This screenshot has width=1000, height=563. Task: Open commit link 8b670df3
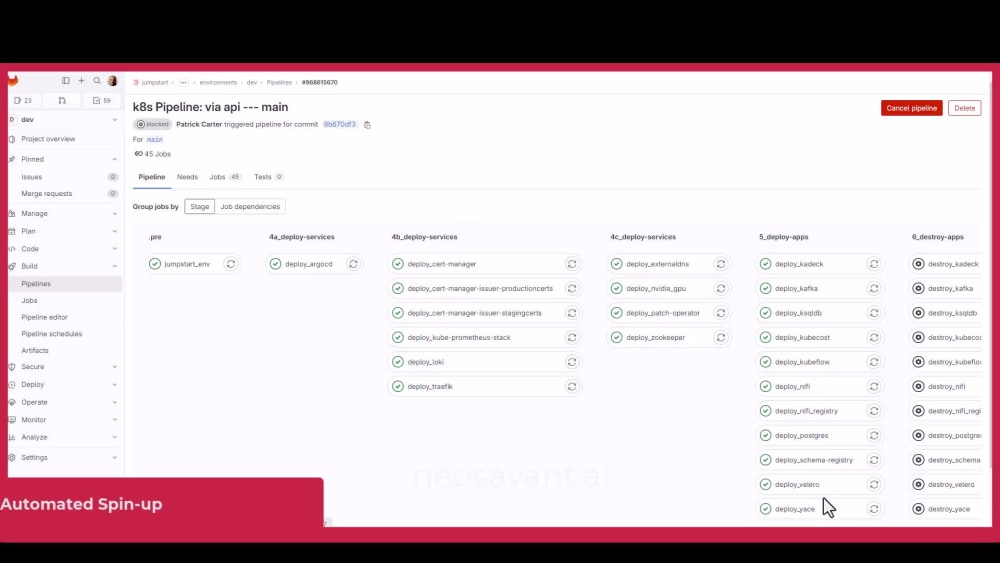pos(339,124)
